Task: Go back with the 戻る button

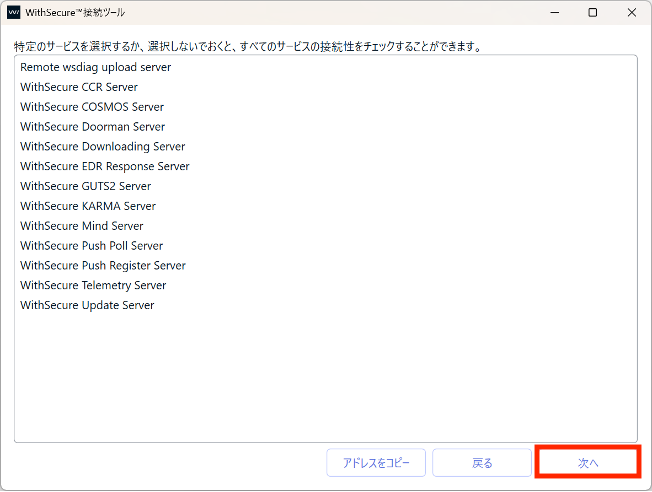Action: (x=482, y=462)
